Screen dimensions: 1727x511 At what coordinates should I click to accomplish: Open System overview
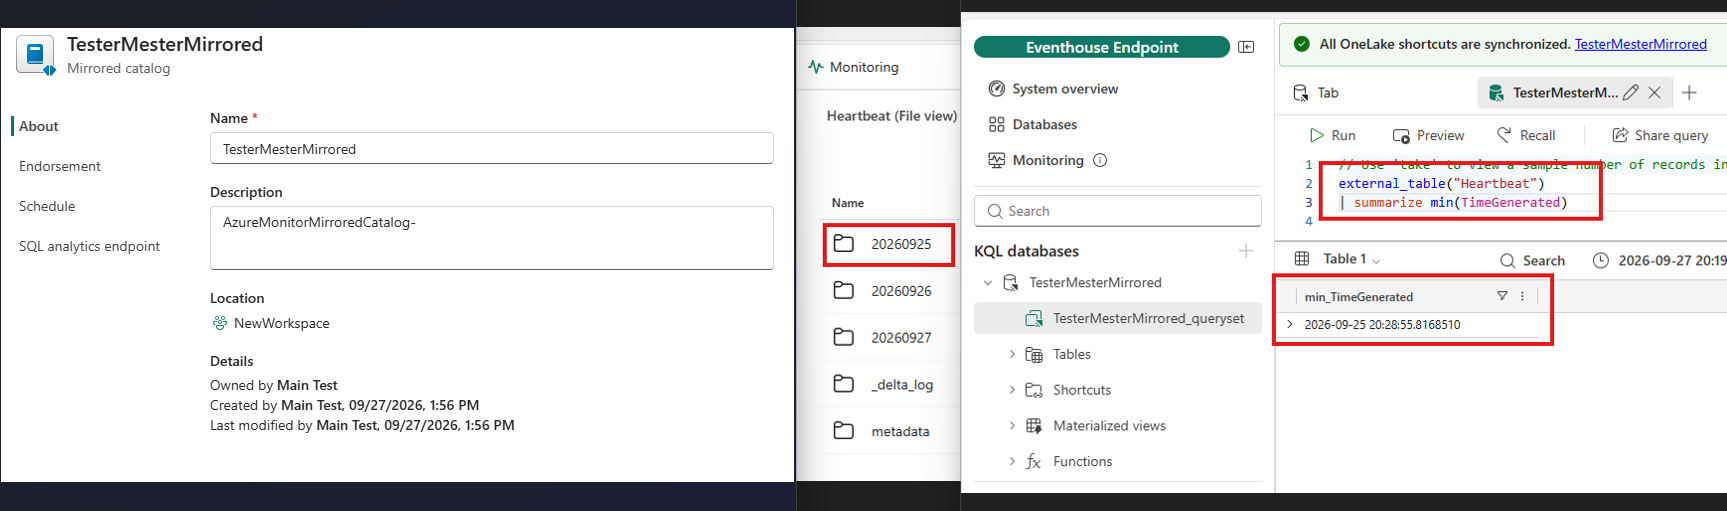[1065, 89]
